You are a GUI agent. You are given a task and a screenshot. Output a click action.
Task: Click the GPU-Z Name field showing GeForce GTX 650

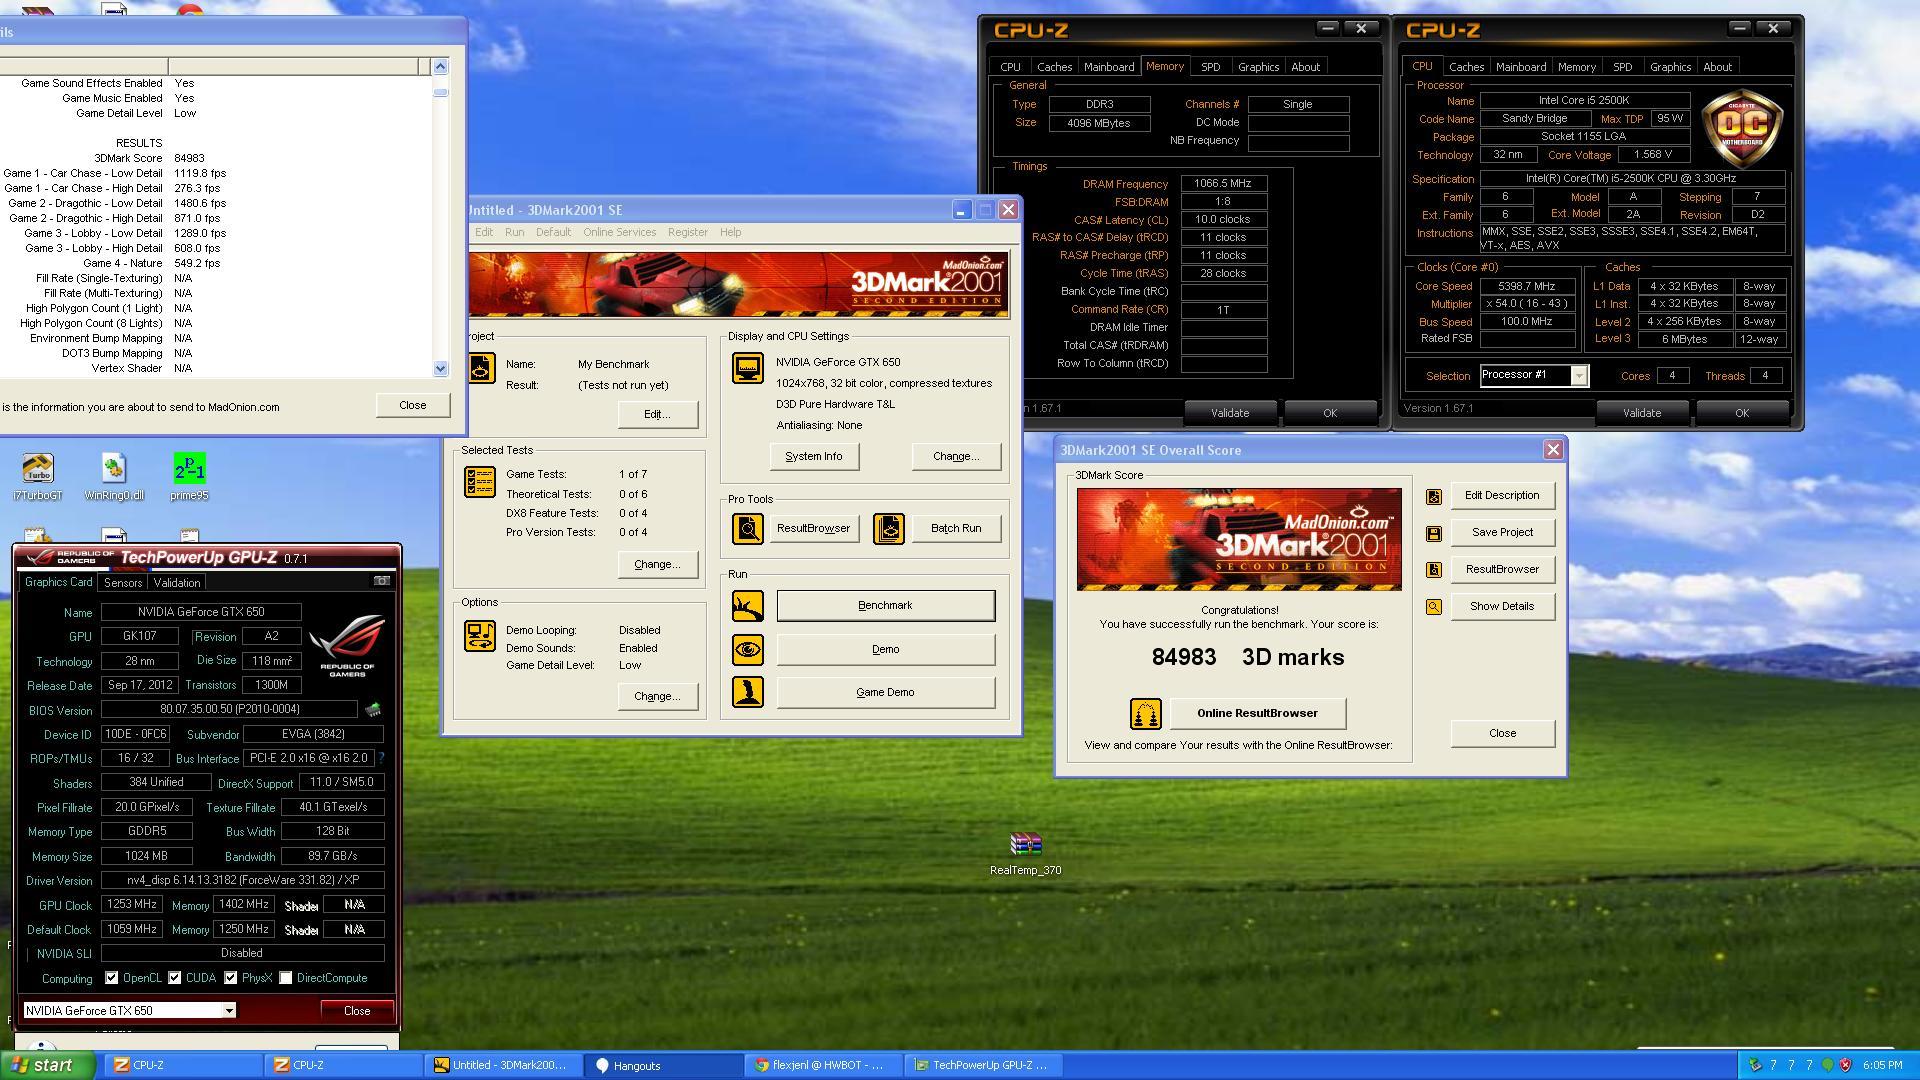tap(201, 612)
